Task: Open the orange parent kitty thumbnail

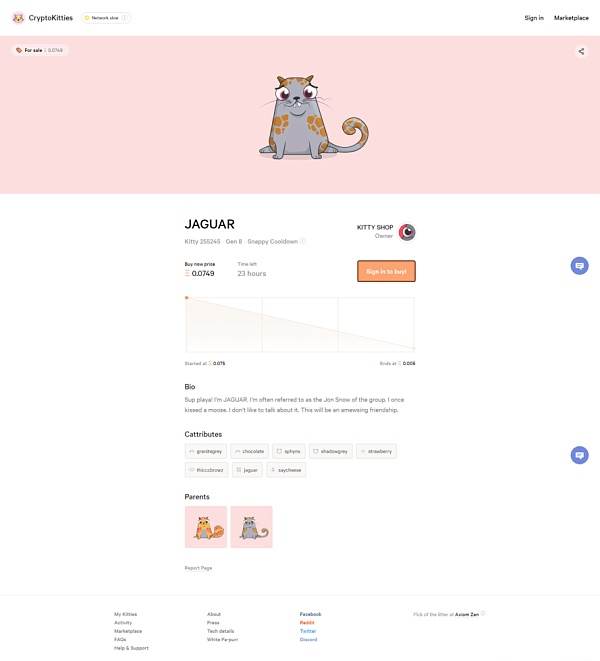Action: click(206, 527)
